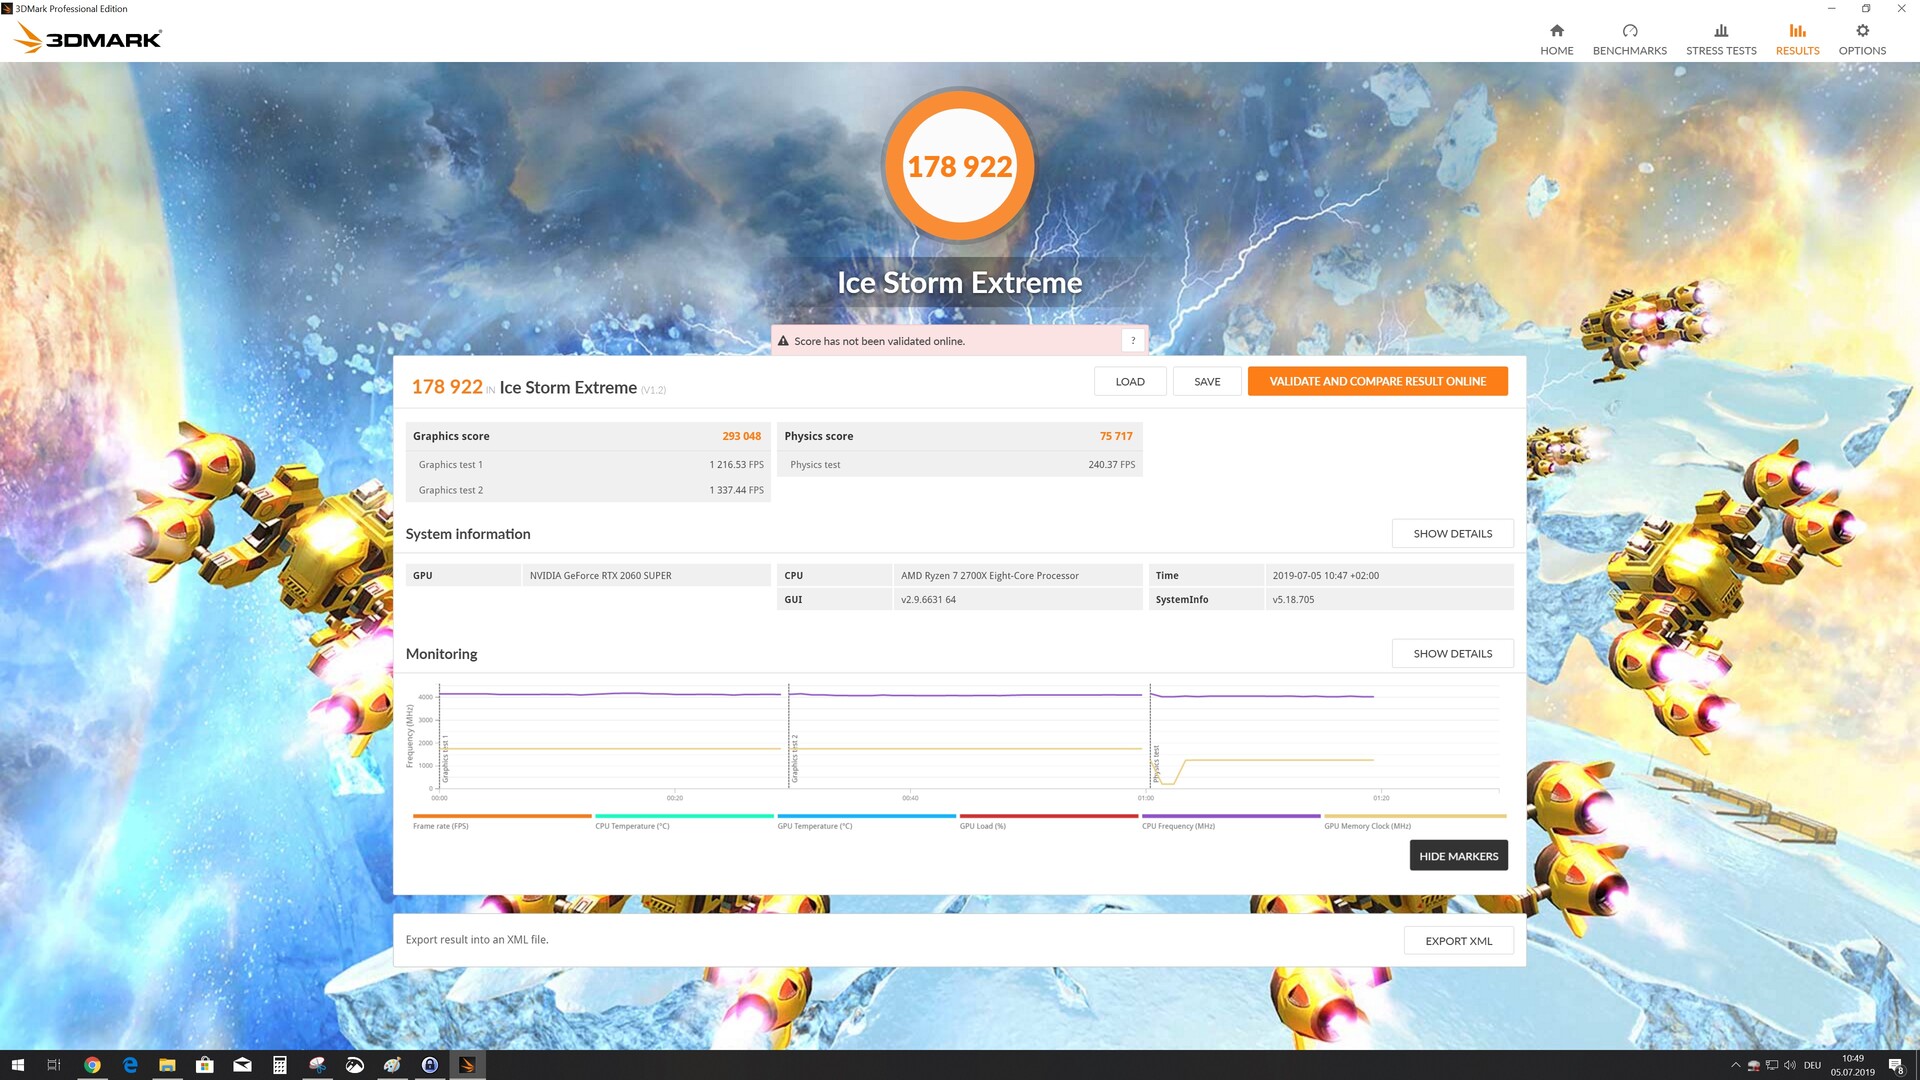Open Options gear icon

[1862, 31]
